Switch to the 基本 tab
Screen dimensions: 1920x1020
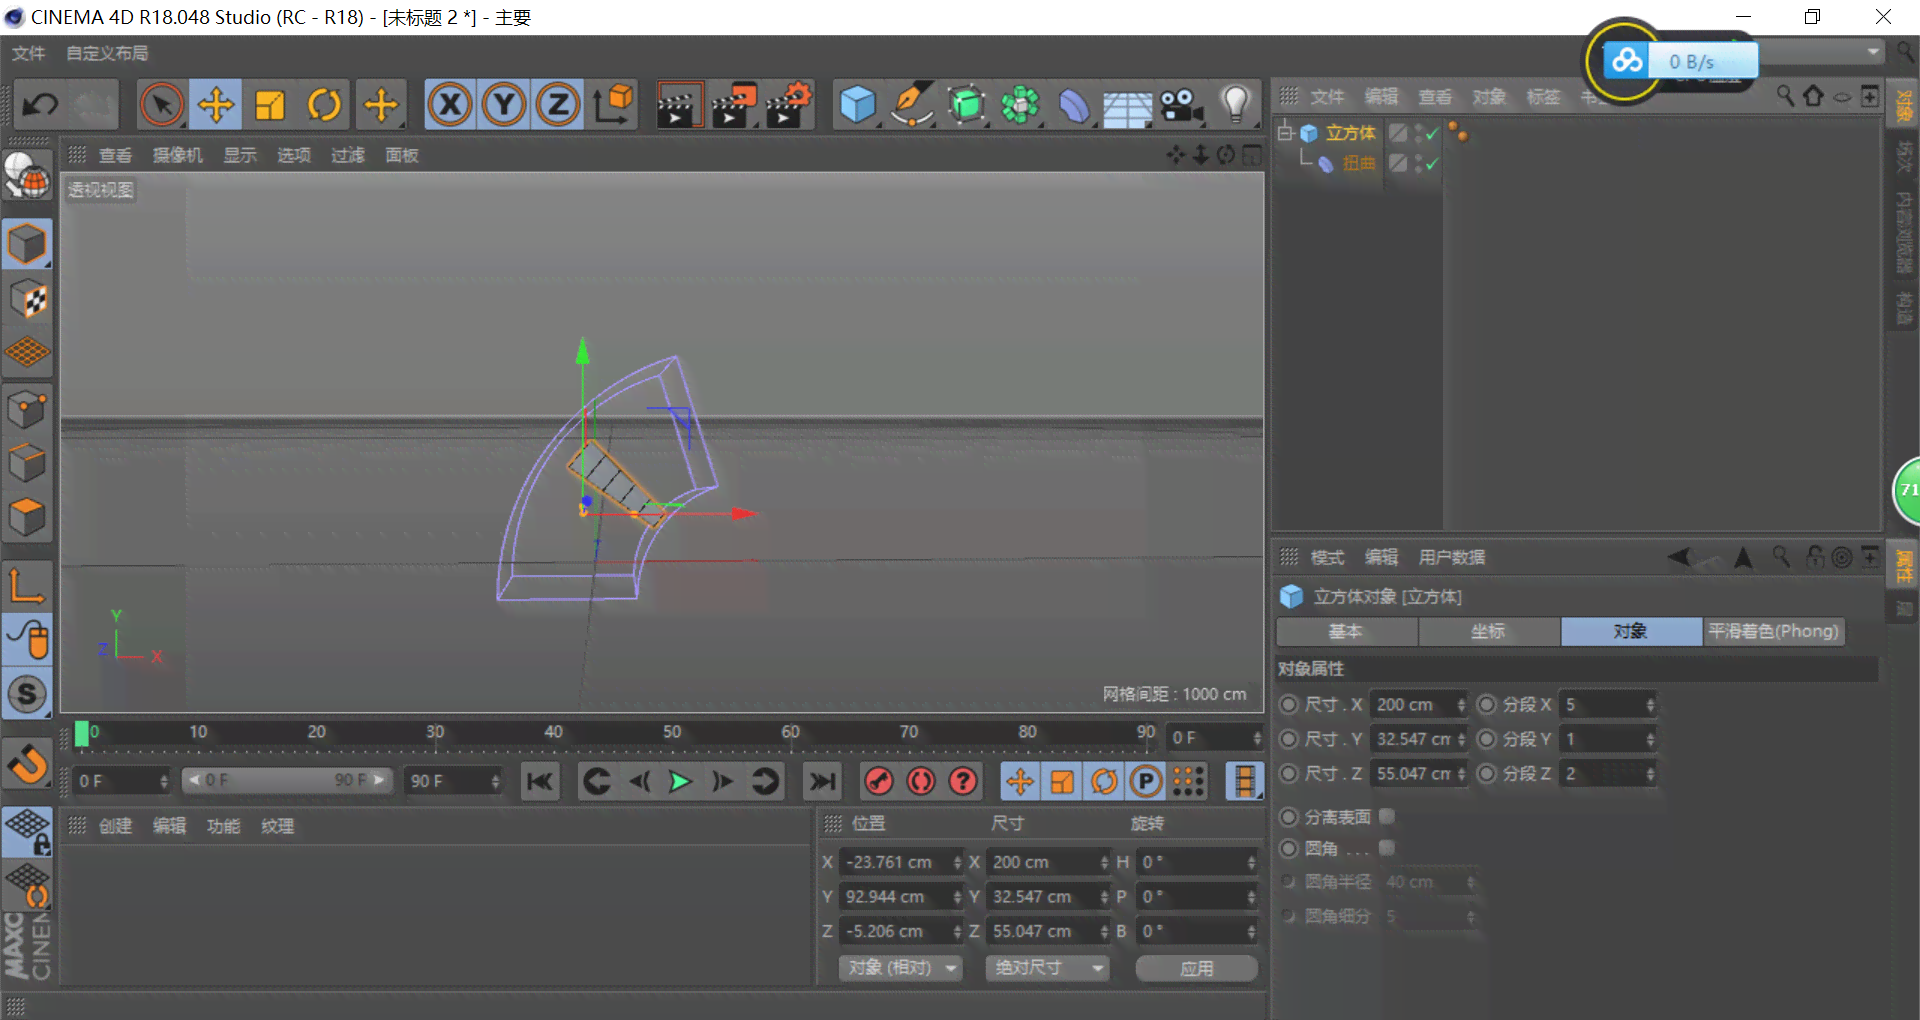[x=1346, y=631]
